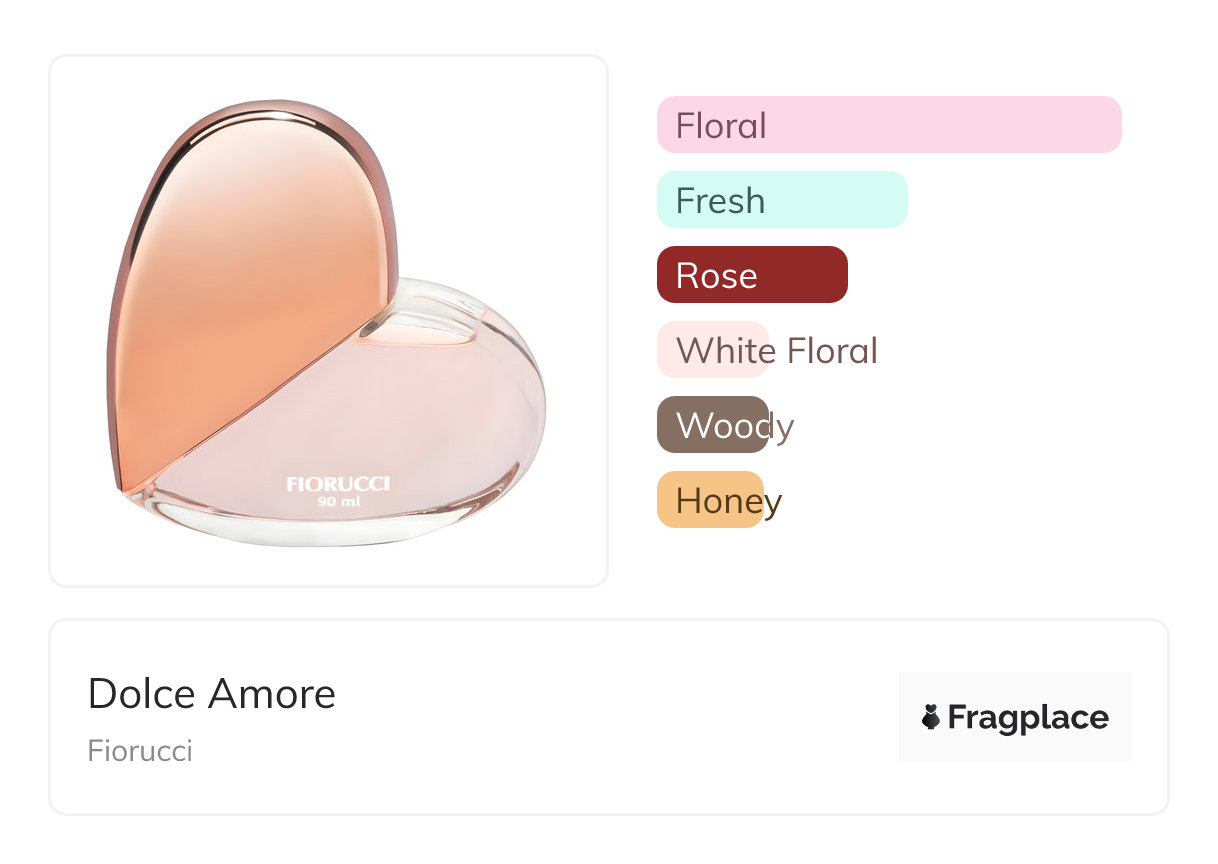Viewport: 1218px width, 864px height.
Task: Select the brown Woody accord bar
Action: point(713,425)
